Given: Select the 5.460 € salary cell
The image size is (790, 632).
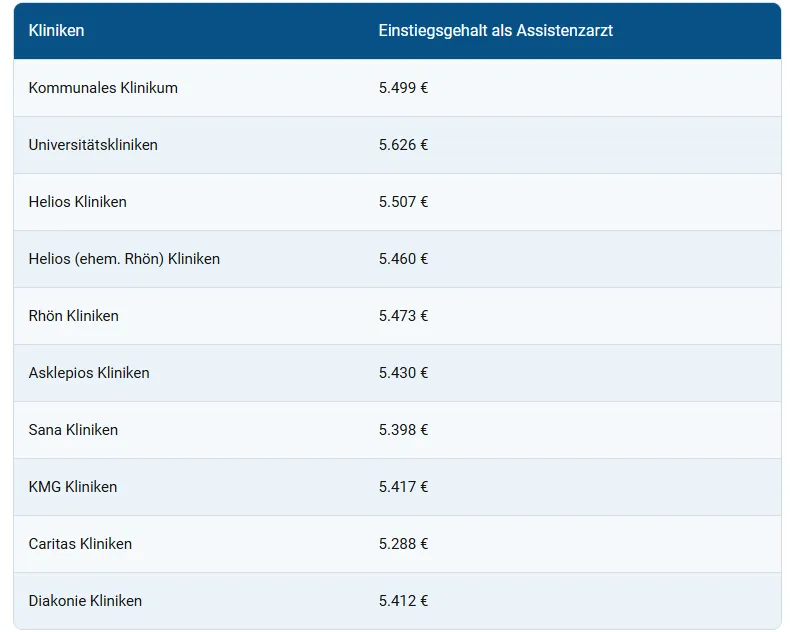Looking at the screenshot, I should click(x=403, y=259).
